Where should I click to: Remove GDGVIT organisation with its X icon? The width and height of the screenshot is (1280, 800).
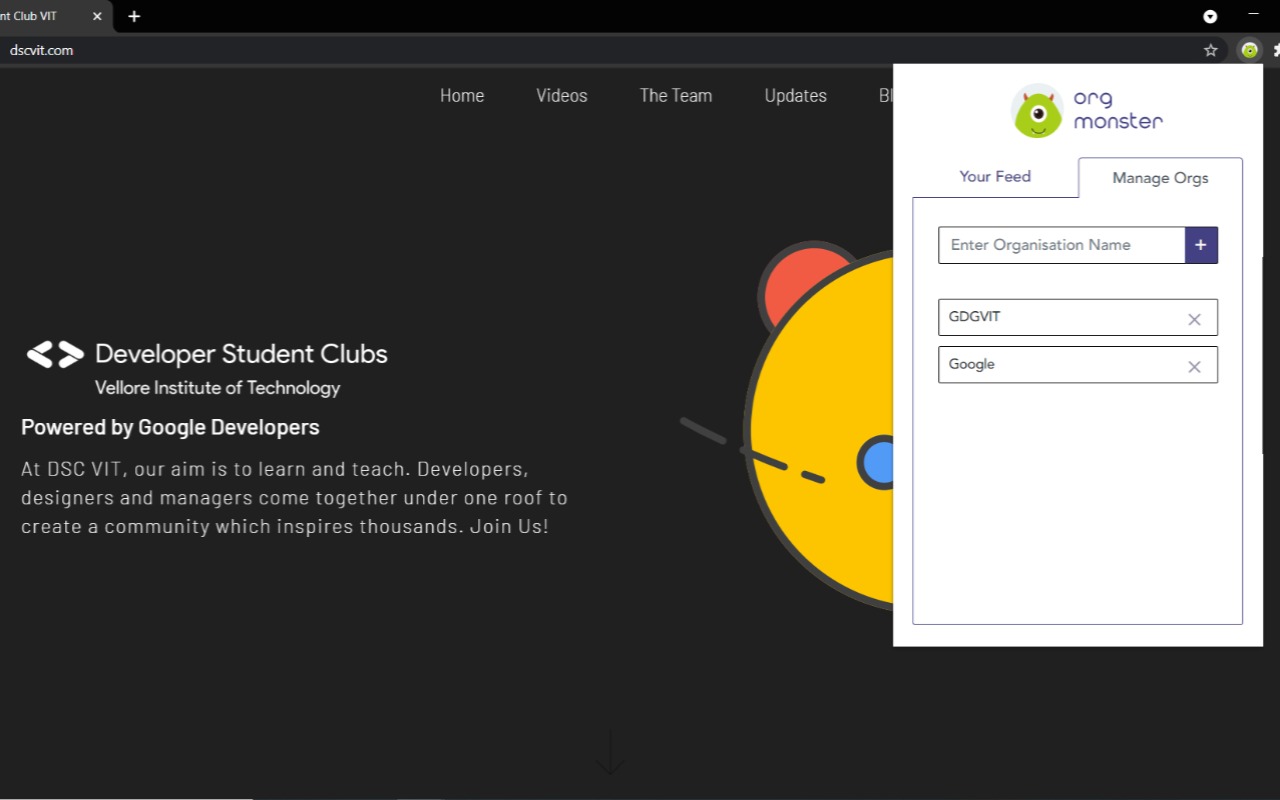1194,319
